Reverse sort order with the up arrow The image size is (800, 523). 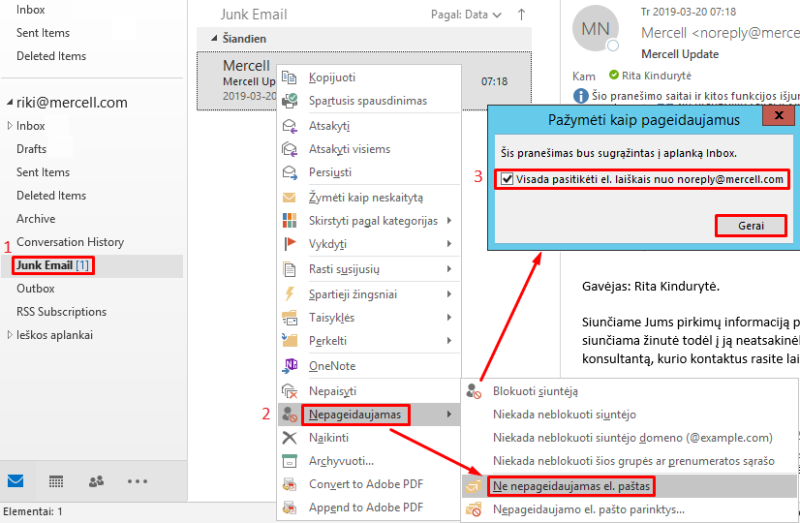click(x=521, y=15)
